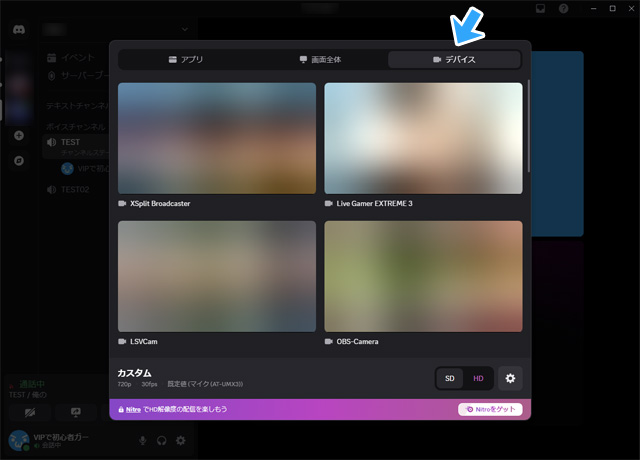
Task: Open the Nitro link in banner
Action: (x=133, y=409)
